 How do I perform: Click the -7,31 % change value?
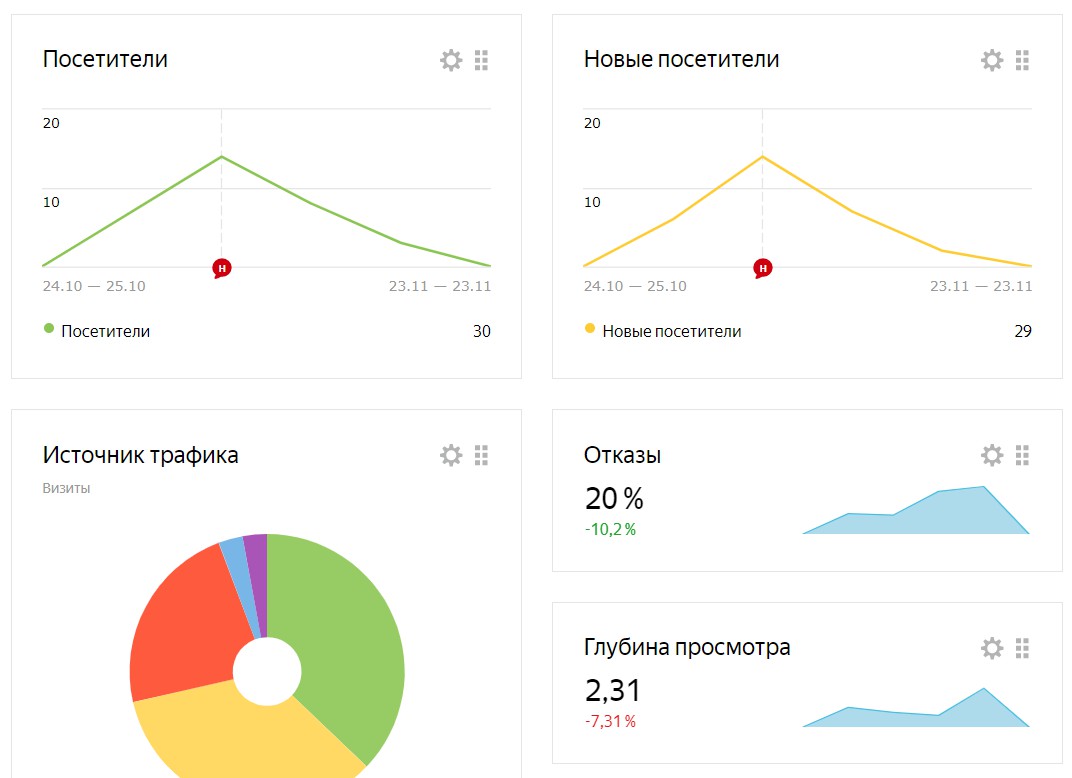coord(611,721)
